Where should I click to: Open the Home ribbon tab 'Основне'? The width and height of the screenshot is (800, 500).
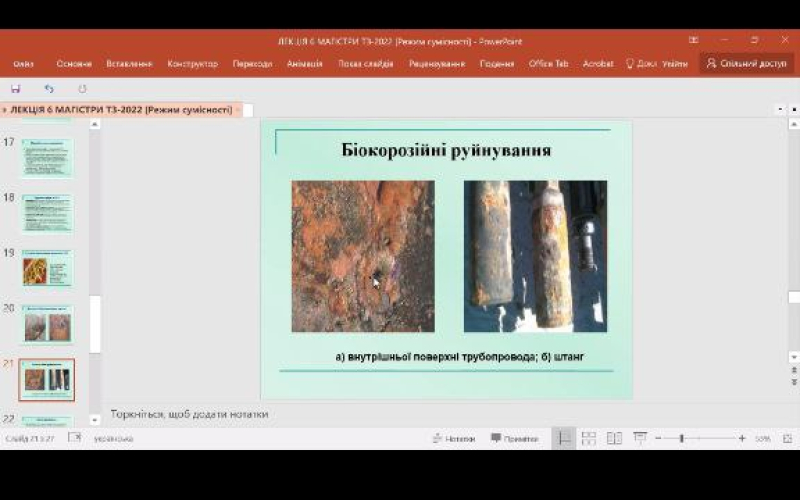74,64
